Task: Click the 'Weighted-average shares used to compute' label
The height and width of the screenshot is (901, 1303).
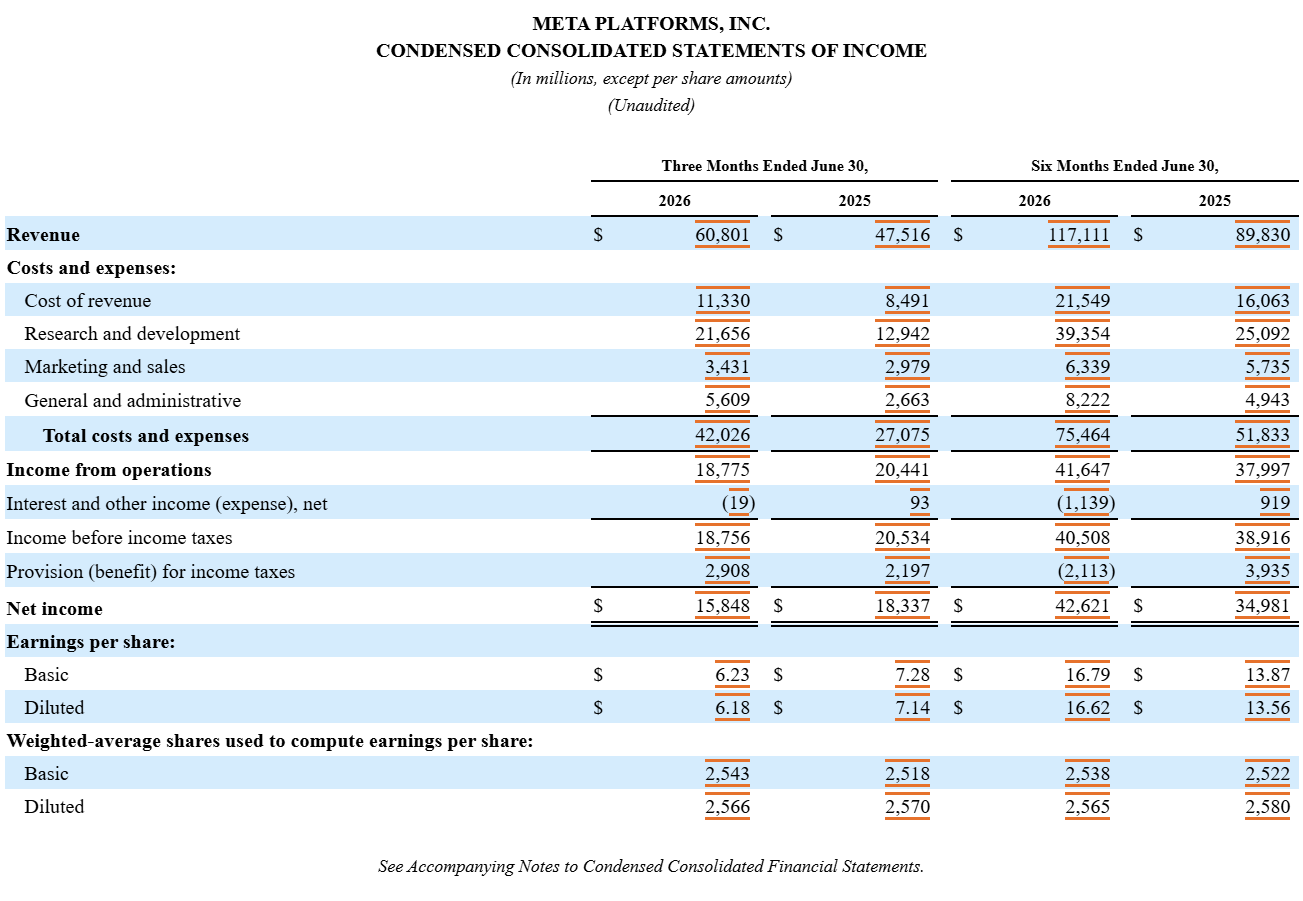Action: 270,741
